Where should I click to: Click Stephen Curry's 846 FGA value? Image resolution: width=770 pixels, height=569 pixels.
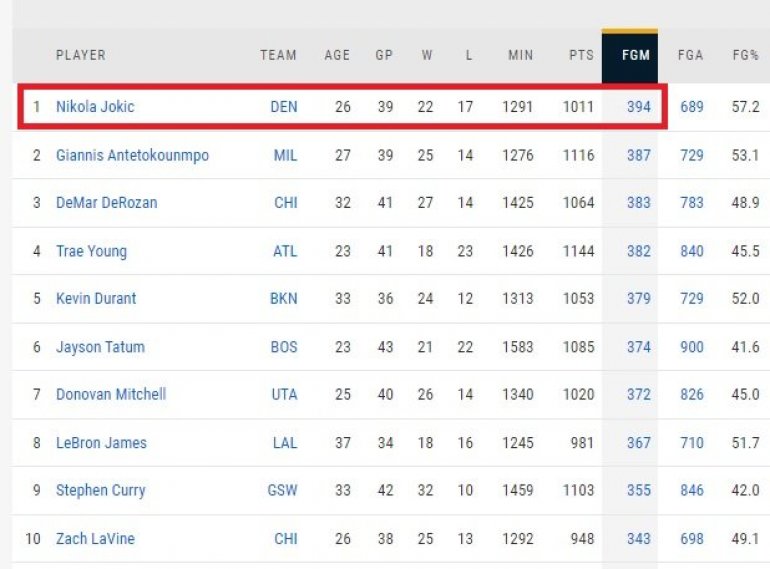point(692,490)
